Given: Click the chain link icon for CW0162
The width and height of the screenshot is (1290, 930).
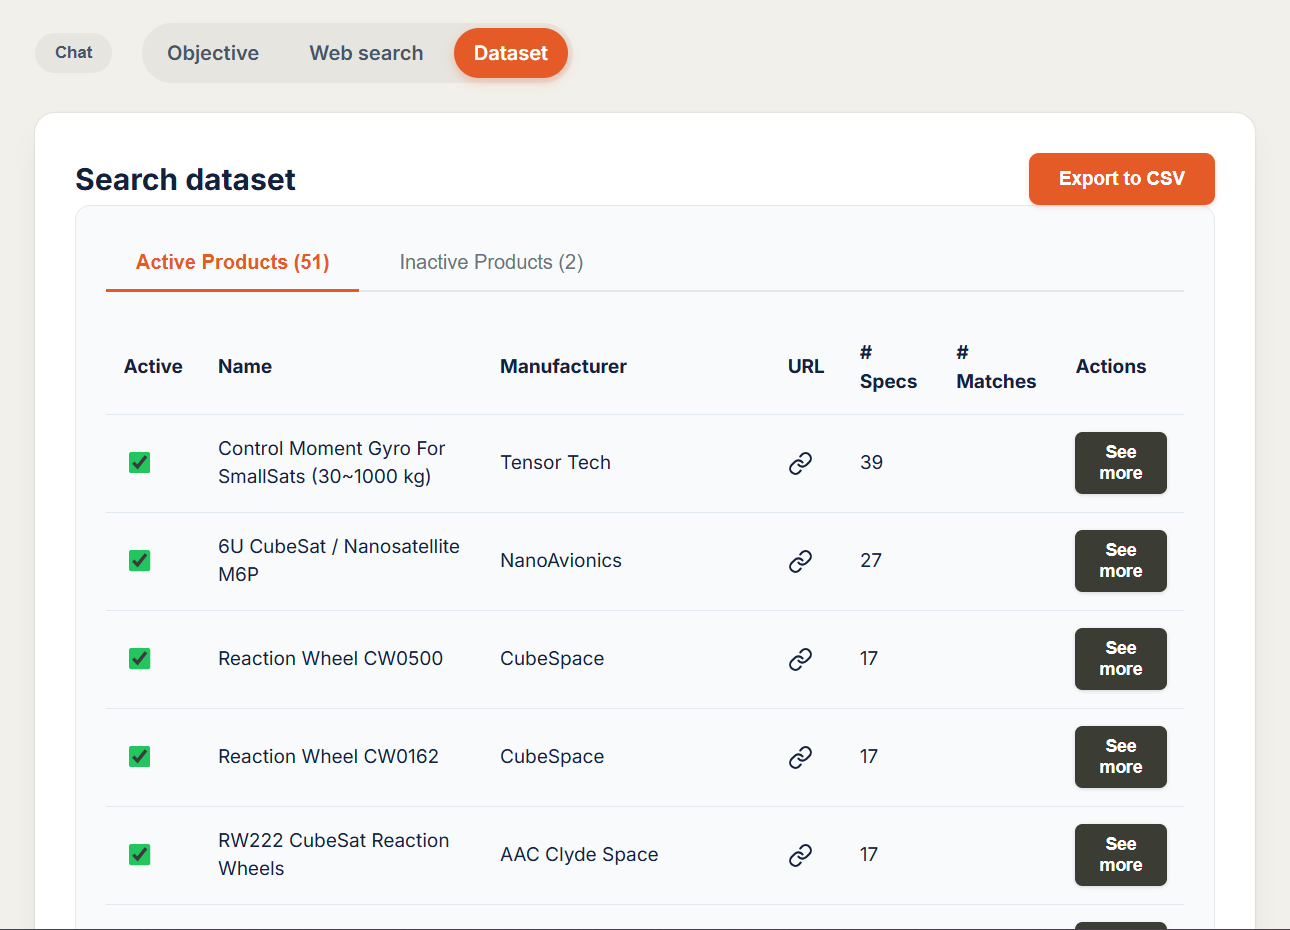Looking at the screenshot, I should pos(800,757).
